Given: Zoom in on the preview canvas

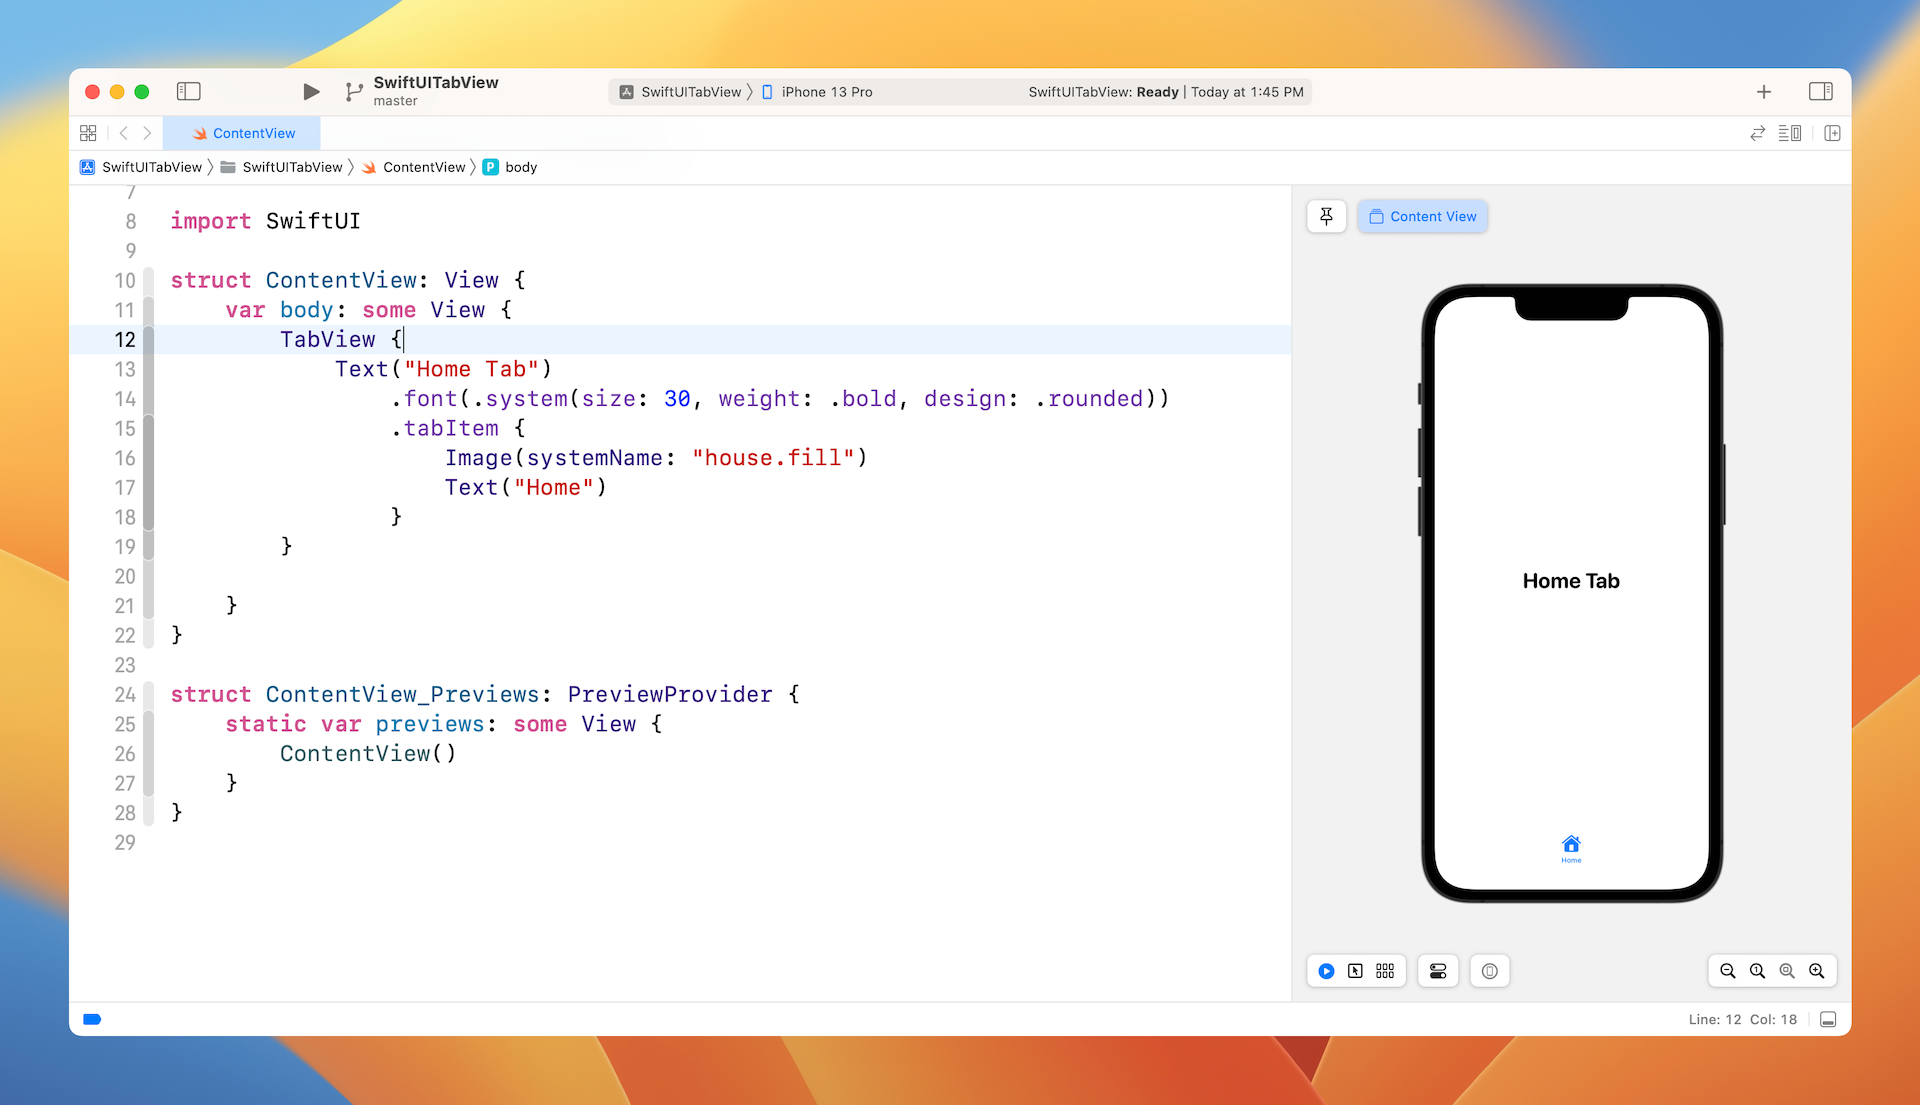Looking at the screenshot, I should pos(1817,970).
